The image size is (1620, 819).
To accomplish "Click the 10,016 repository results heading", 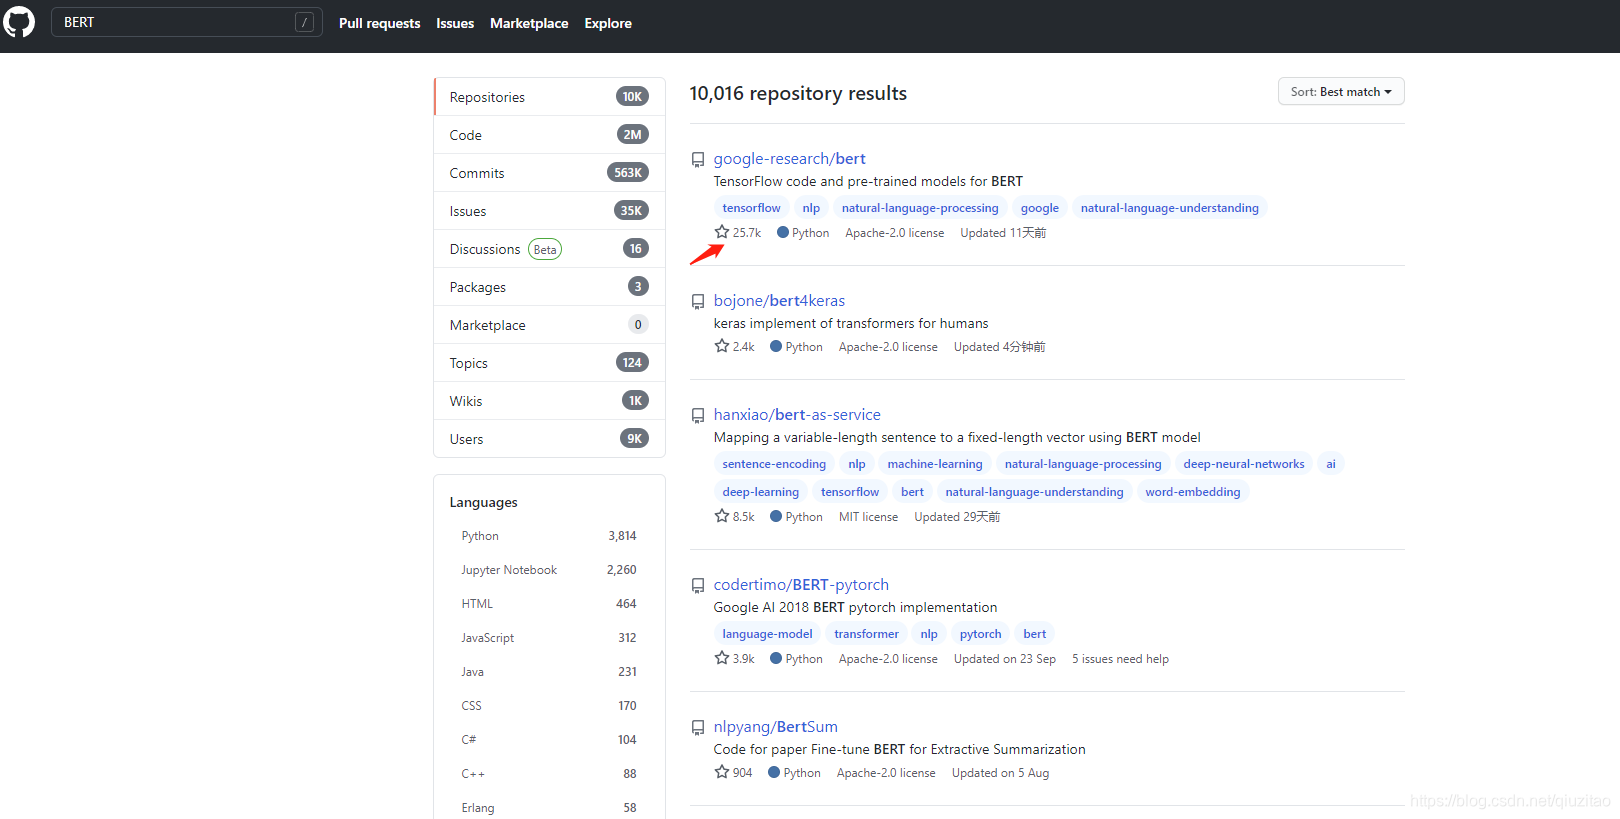I will (798, 93).
